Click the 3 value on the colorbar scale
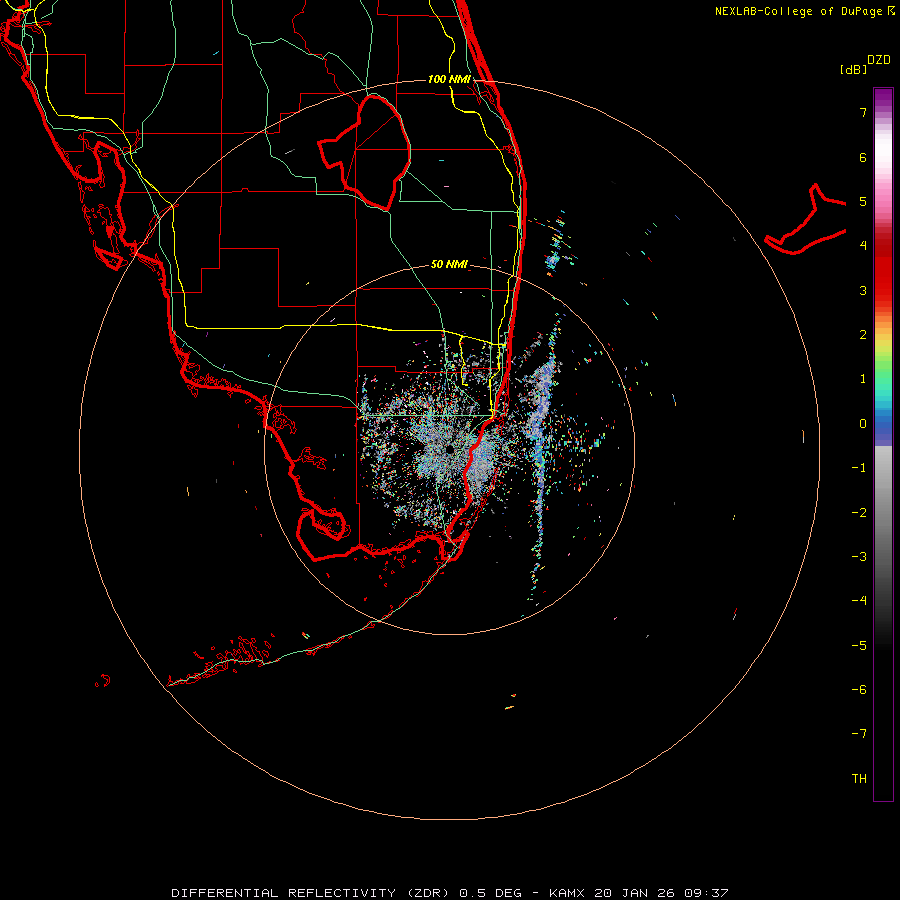900x900 pixels. (863, 290)
